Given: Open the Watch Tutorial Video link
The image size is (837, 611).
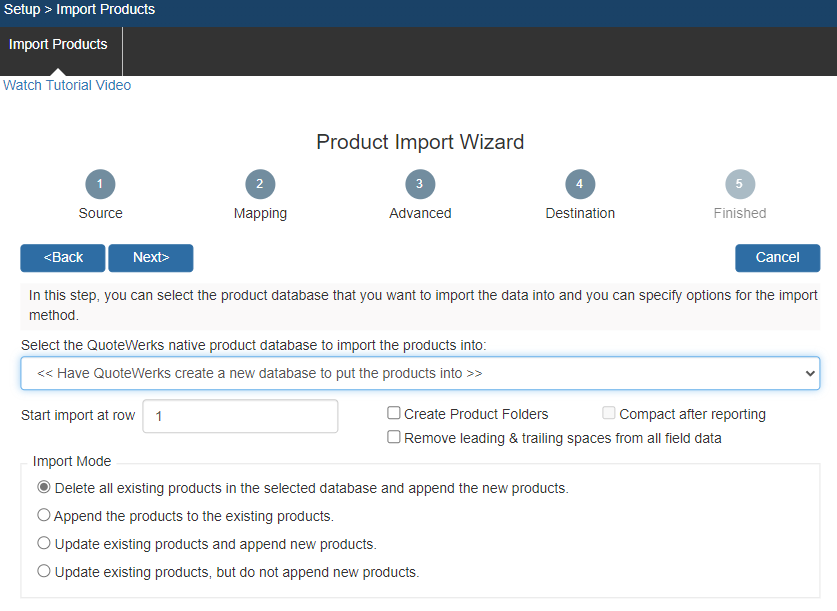Looking at the screenshot, I should (67, 86).
